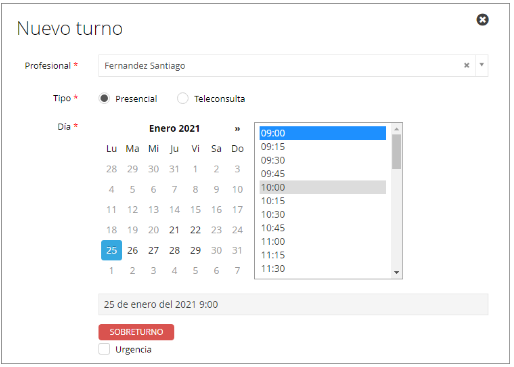
Task: Choose the 09:15 time slot
Action: [x=323, y=147]
